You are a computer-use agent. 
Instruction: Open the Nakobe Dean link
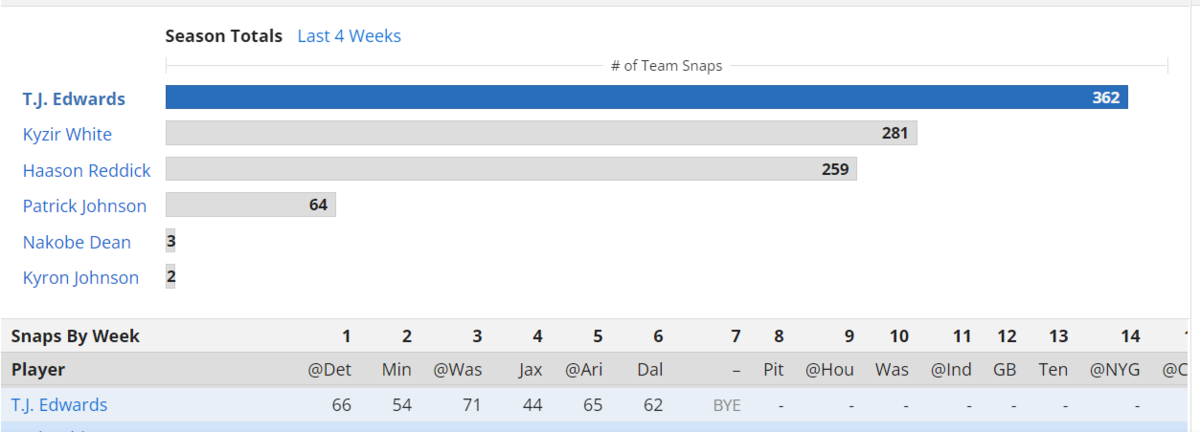77,242
